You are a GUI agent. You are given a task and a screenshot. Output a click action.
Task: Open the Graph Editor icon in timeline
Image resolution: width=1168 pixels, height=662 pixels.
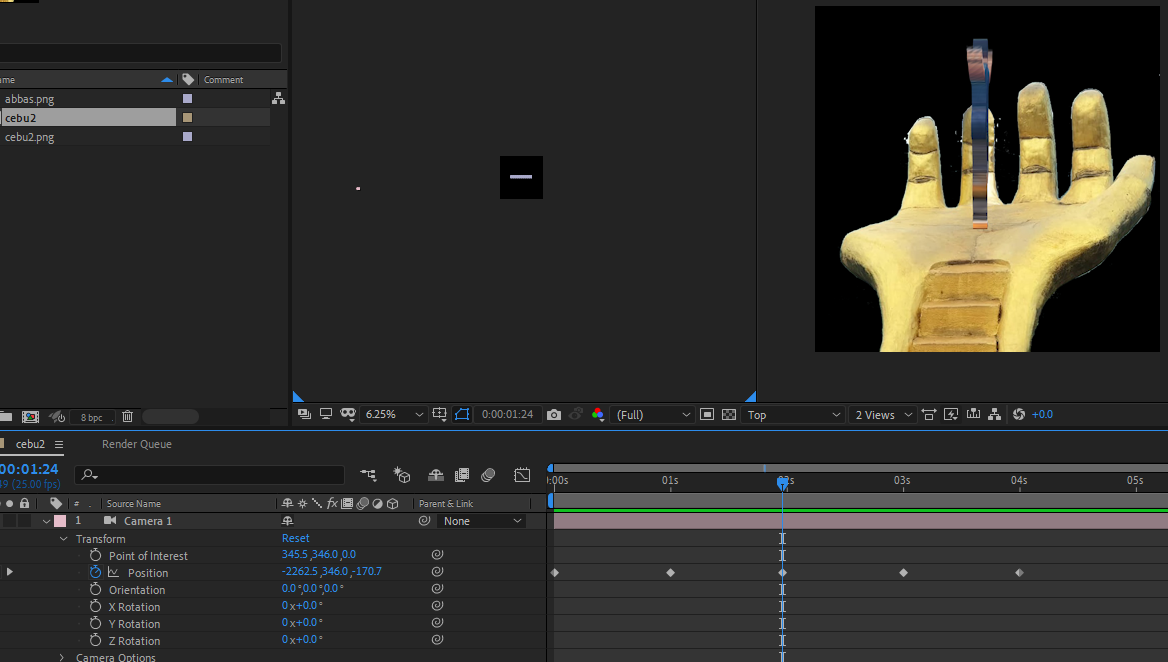tap(522, 475)
